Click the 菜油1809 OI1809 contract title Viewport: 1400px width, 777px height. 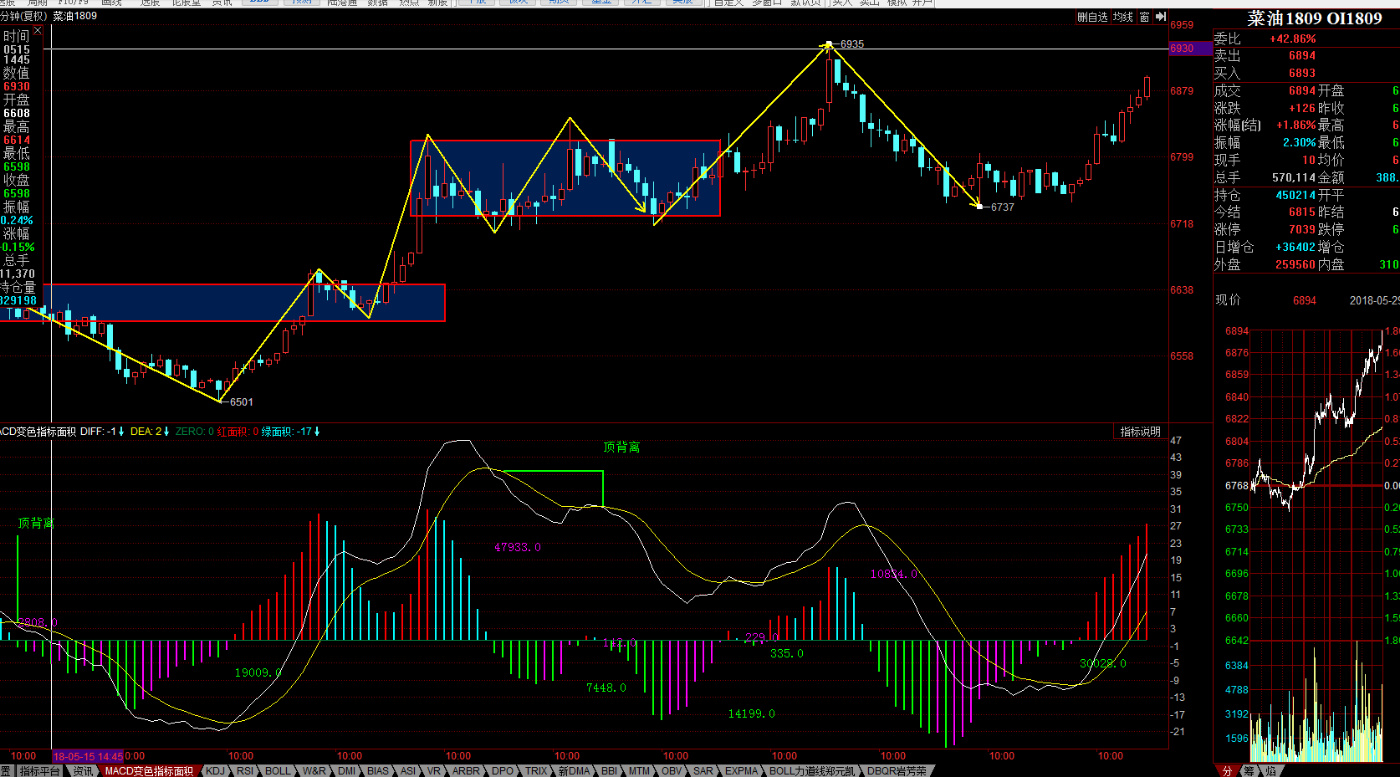1315,18
